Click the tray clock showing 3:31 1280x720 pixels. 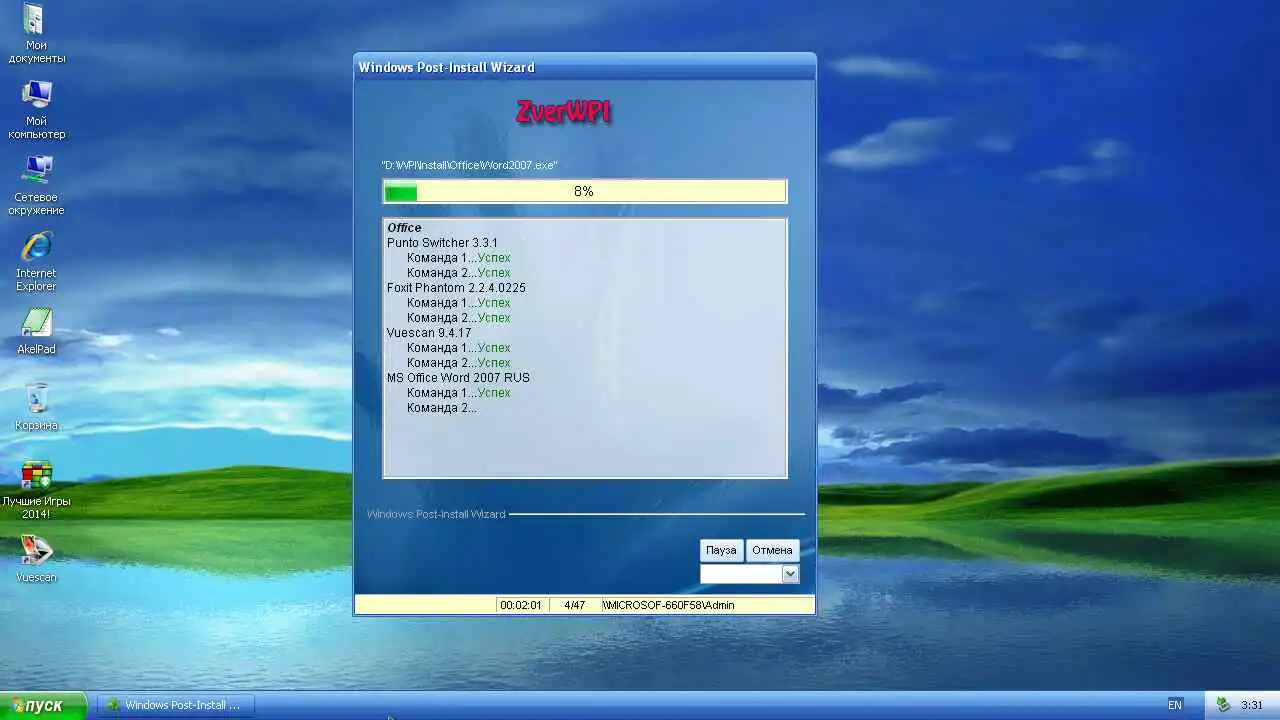pos(1251,705)
